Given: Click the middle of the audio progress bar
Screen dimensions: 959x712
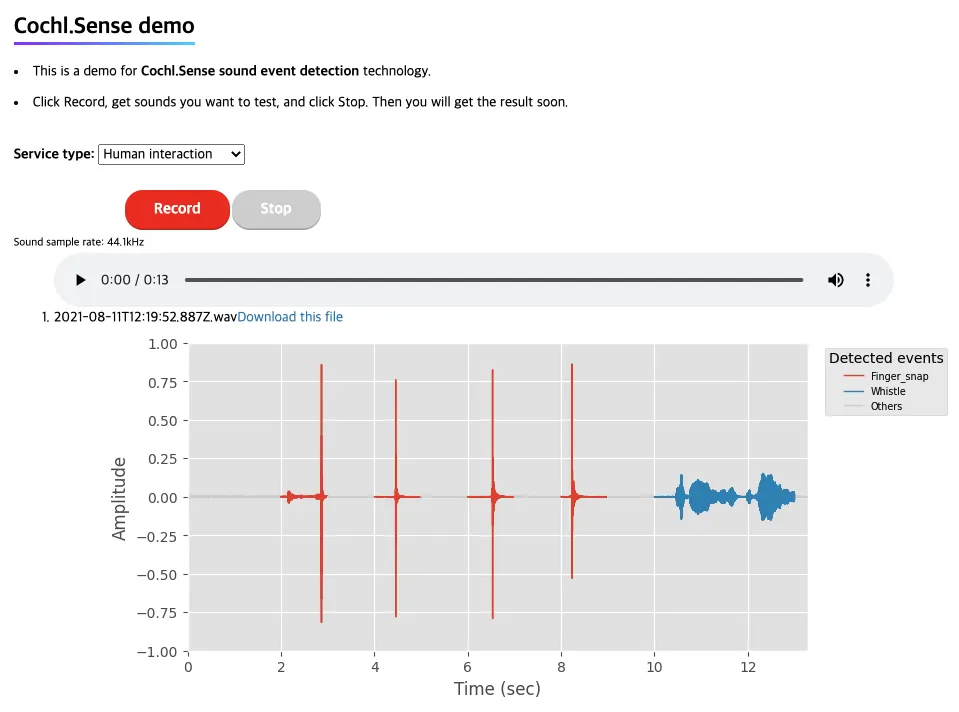Looking at the screenshot, I should (x=494, y=280).
